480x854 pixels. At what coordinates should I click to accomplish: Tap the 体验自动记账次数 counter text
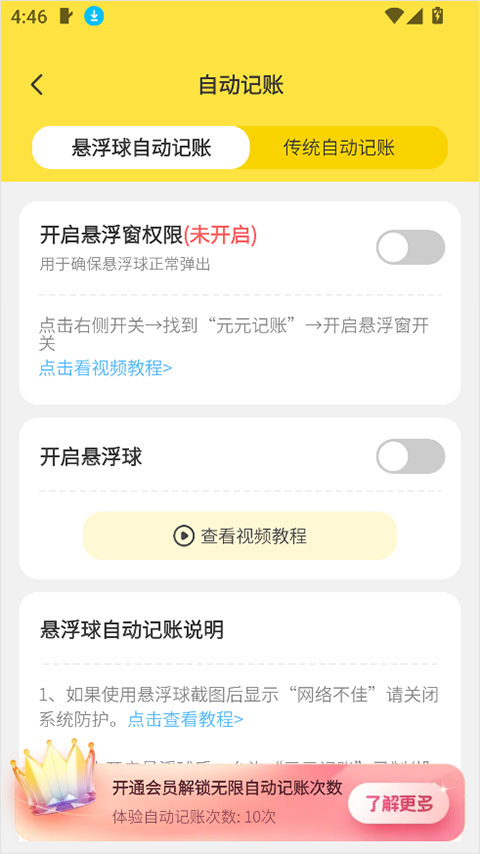pyautogui.click(x=194, y=817)
